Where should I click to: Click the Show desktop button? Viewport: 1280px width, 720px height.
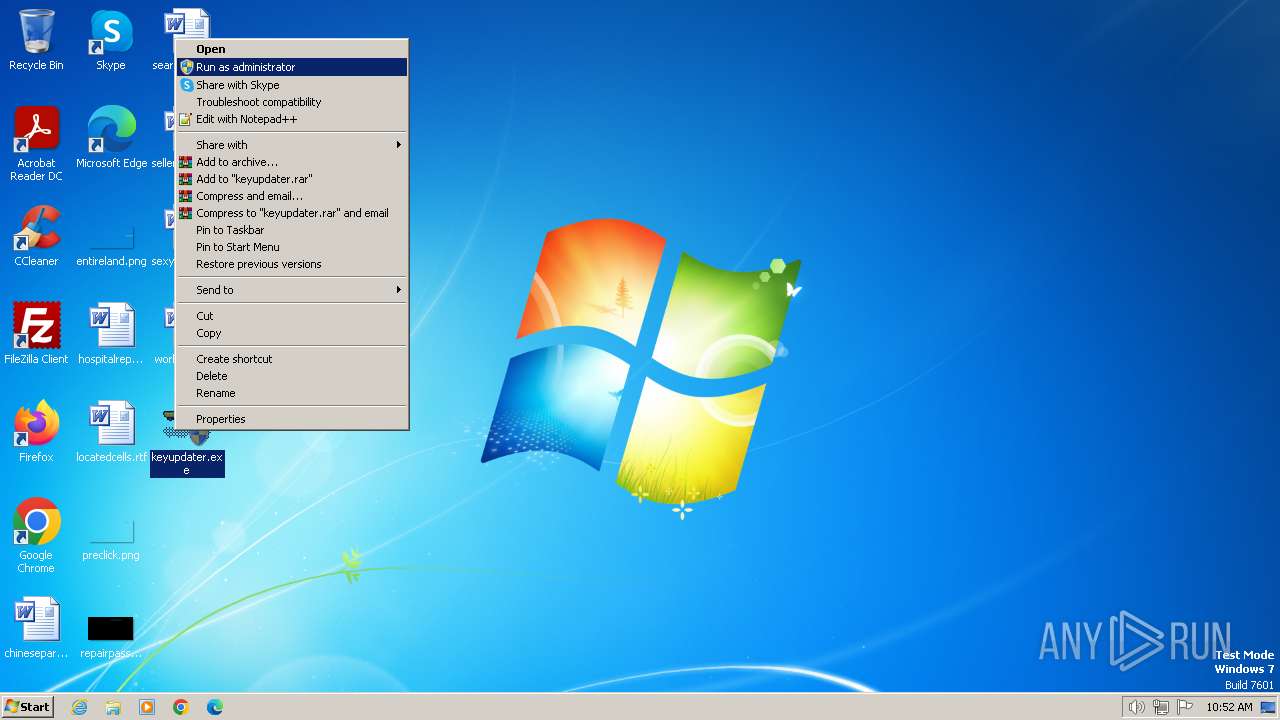[x=1269, y=707]
